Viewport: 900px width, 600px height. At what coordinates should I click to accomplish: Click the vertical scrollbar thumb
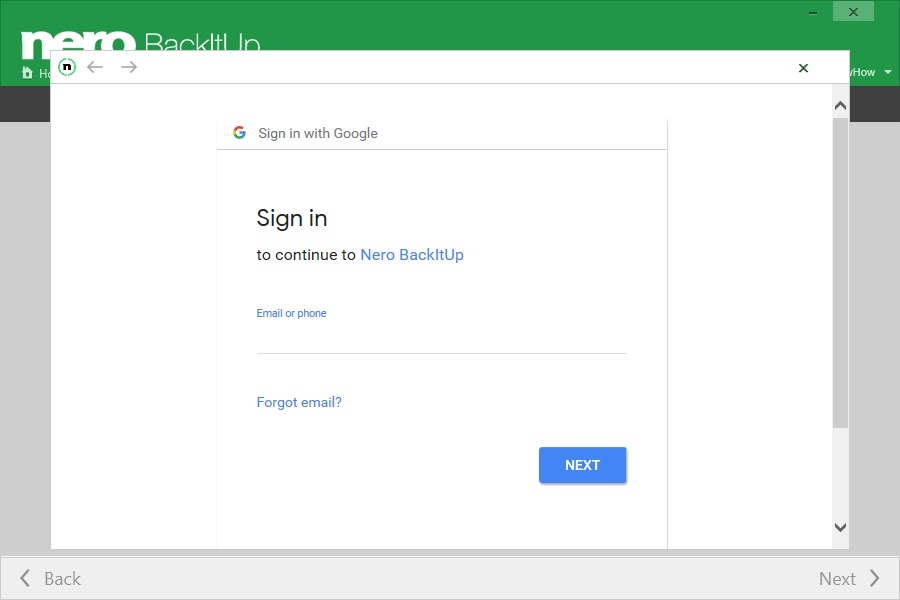click(840, 273)
